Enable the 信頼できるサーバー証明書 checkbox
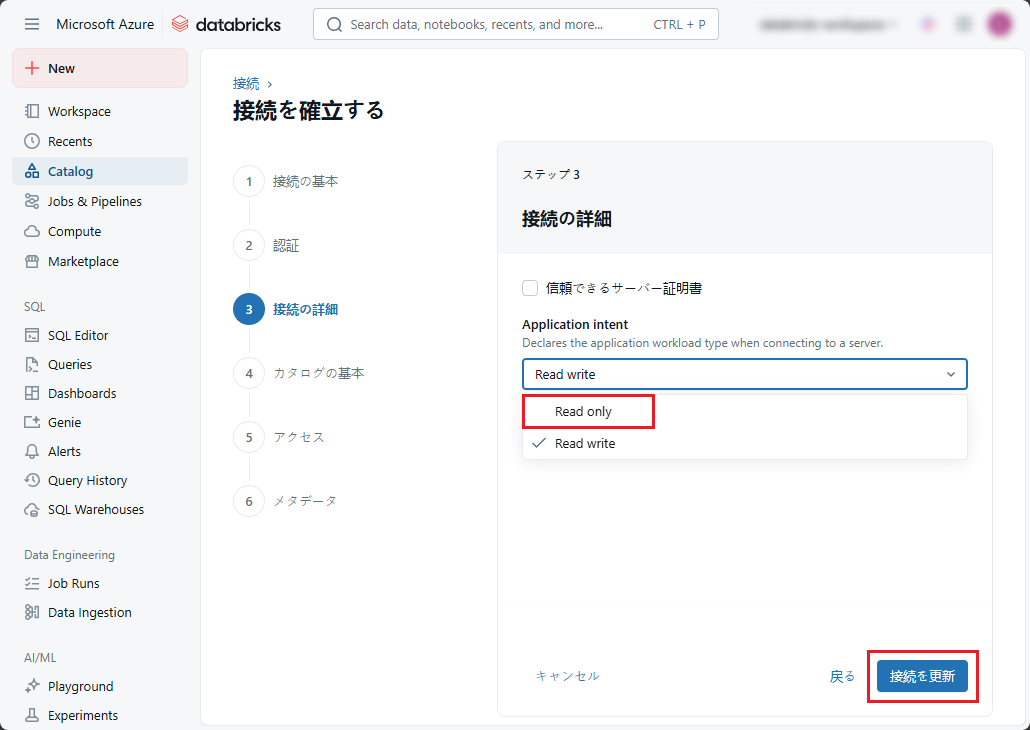1030x730 pixels. [x=530, y=288]
